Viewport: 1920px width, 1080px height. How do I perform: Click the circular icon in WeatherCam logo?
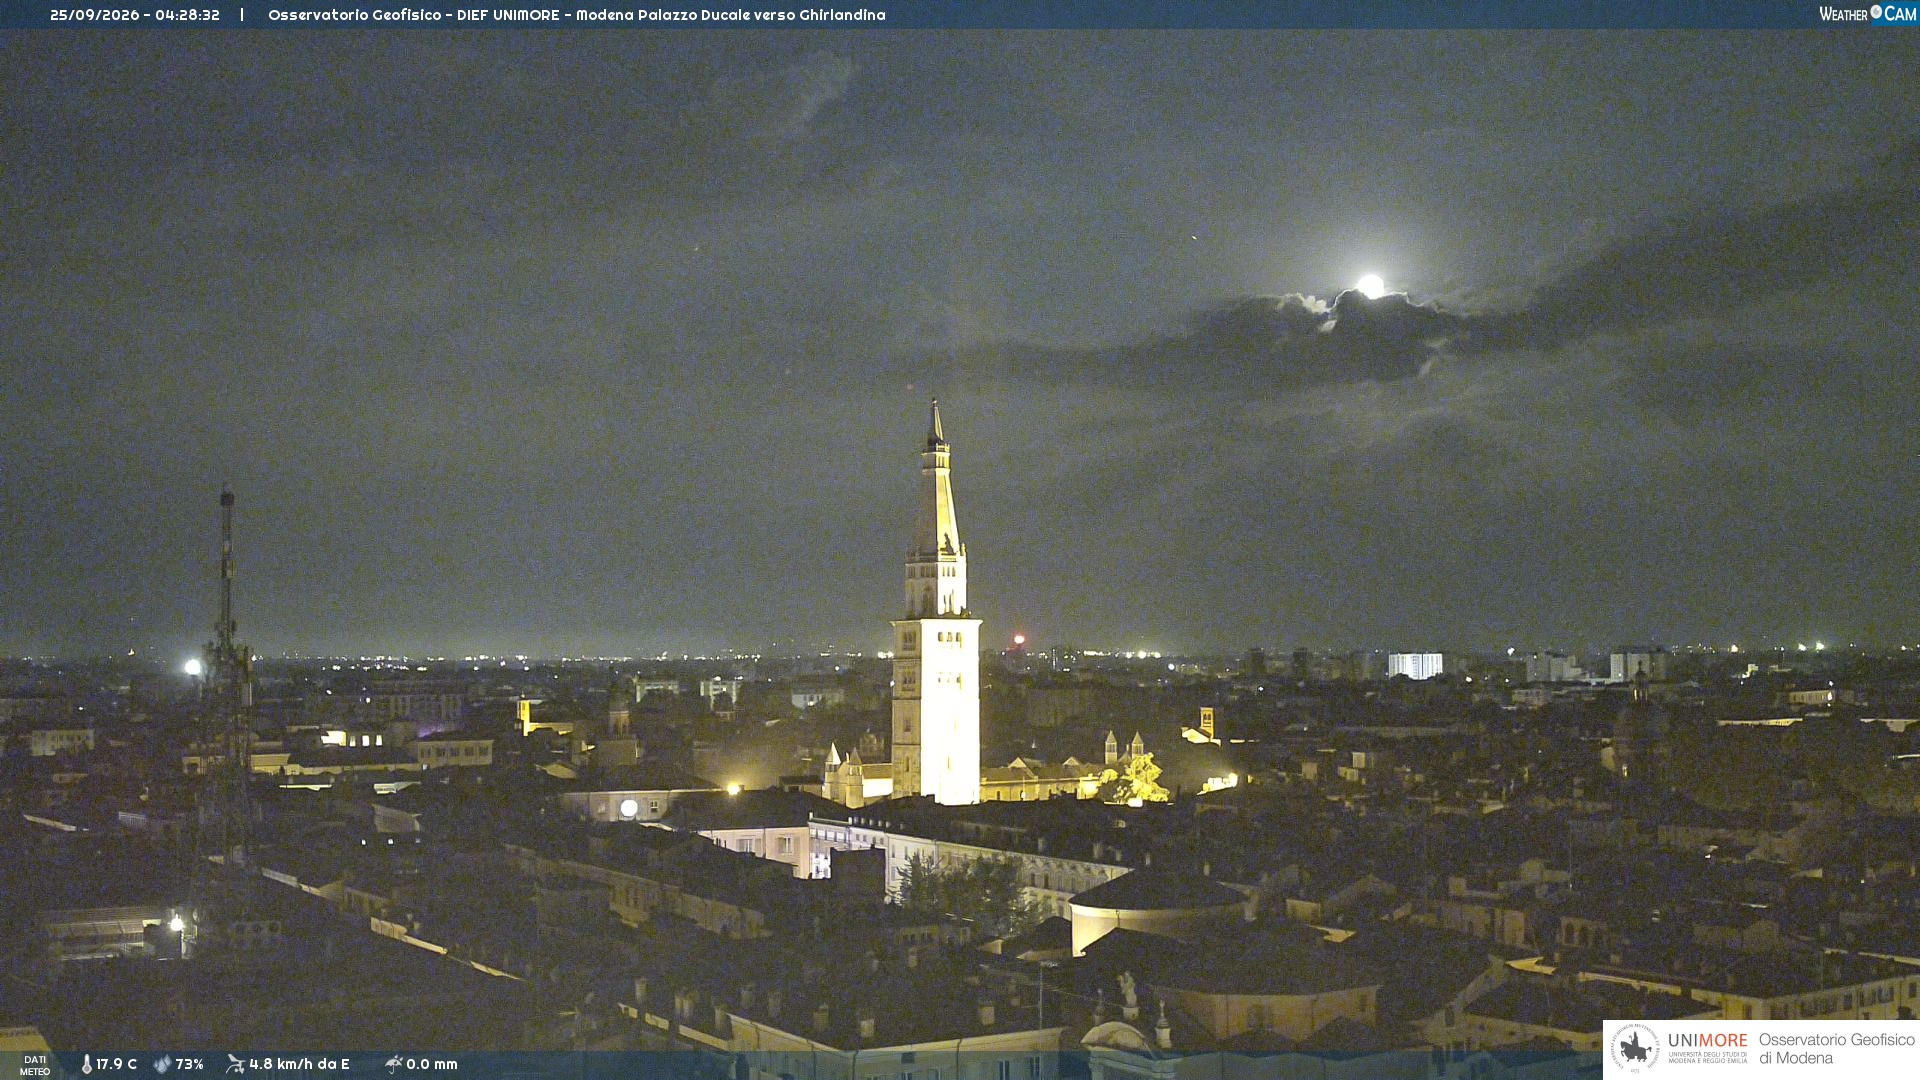[1876, 12]
